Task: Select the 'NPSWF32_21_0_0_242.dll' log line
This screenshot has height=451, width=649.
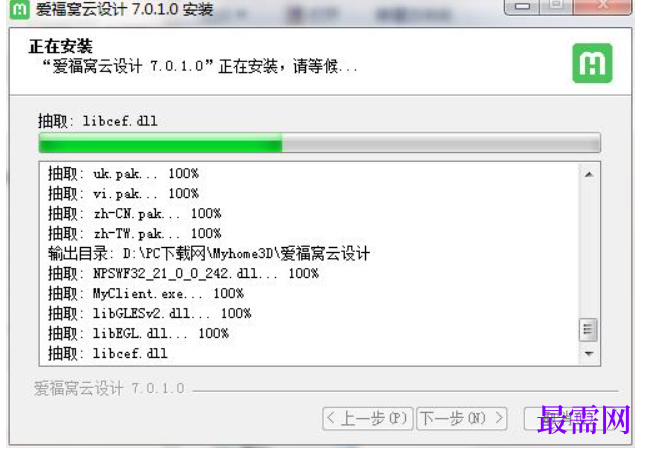Action: coord(183,273)
